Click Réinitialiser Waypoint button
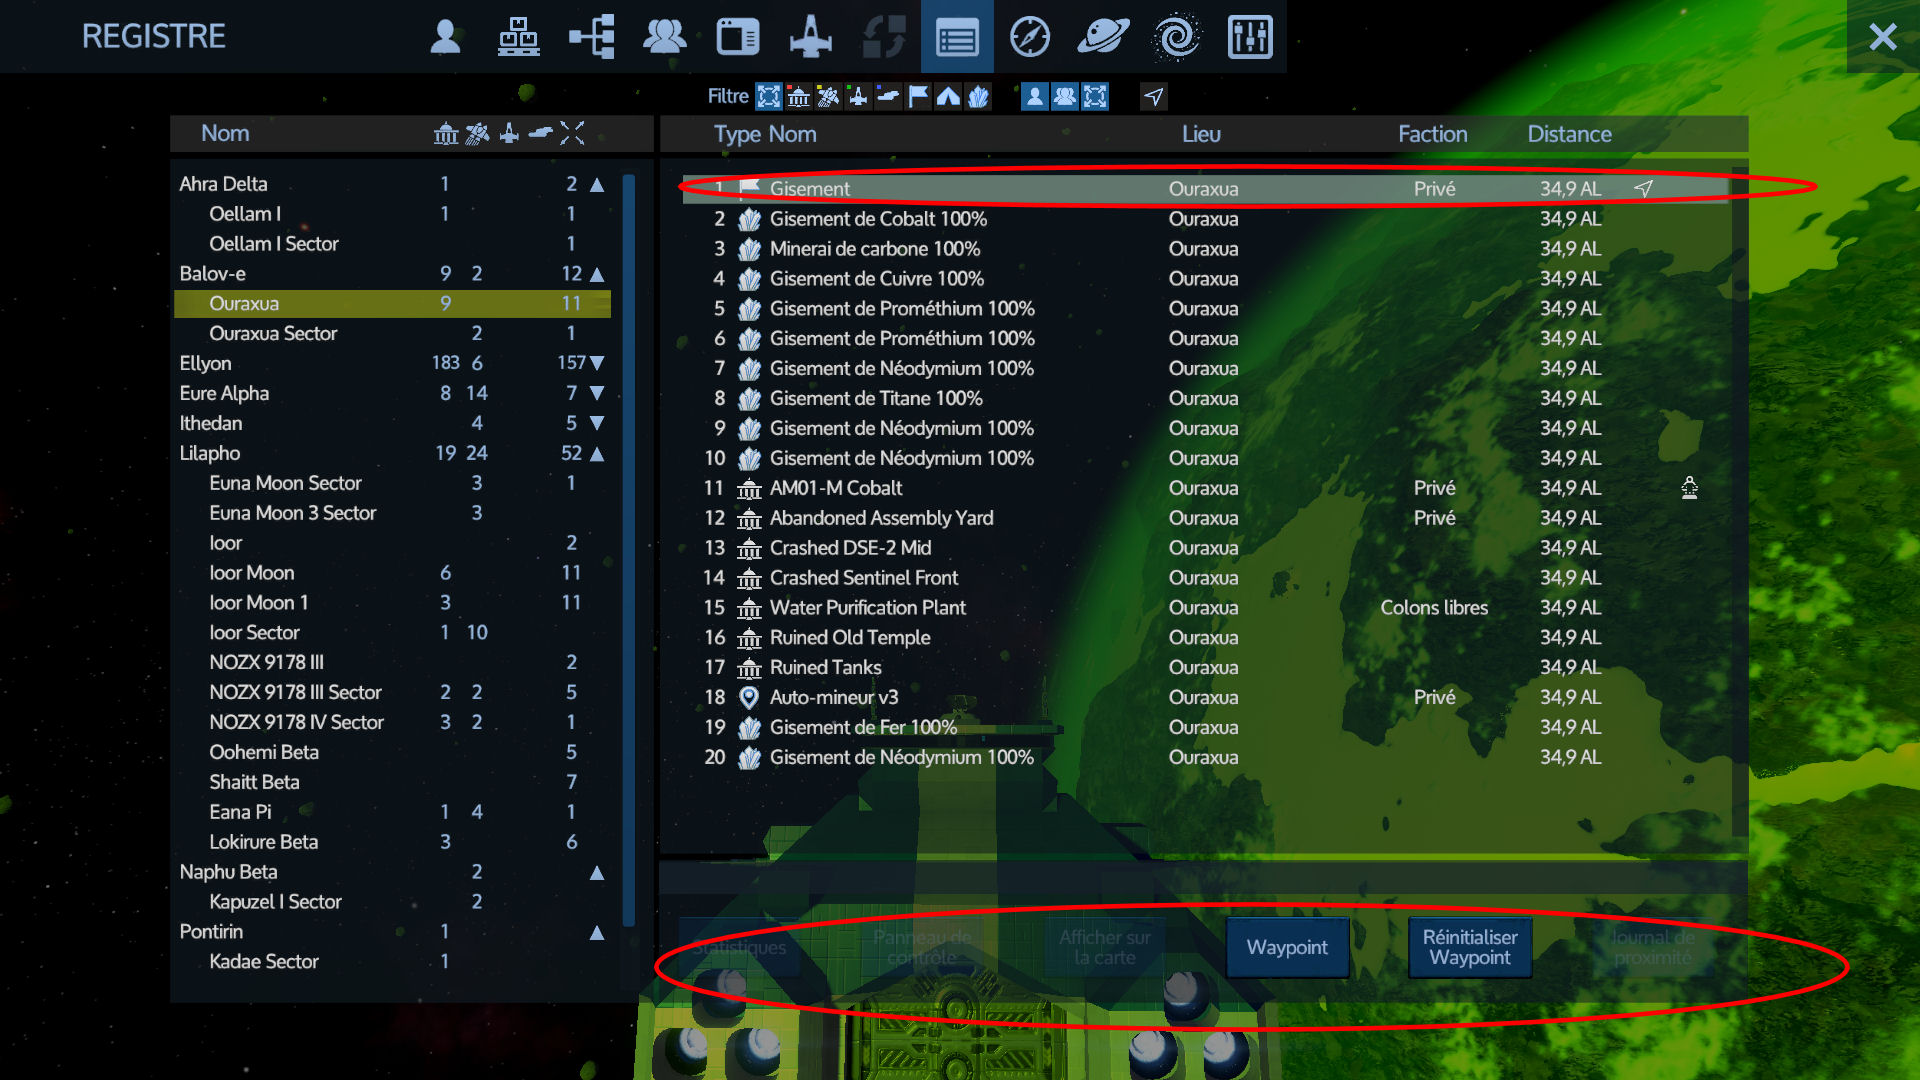This screenshot has width=1920, height=1080. [x=1470, y=947]
